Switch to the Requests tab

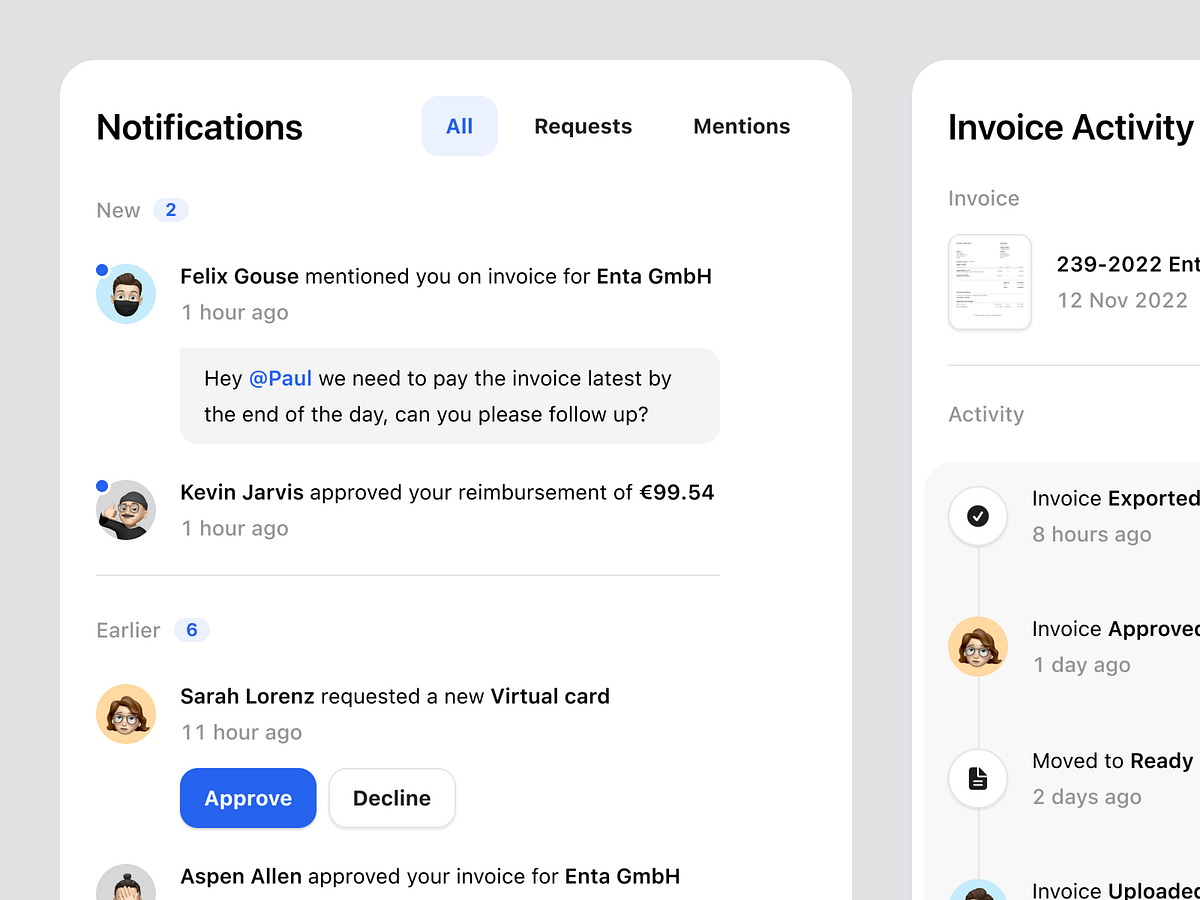tap(583, 126)
